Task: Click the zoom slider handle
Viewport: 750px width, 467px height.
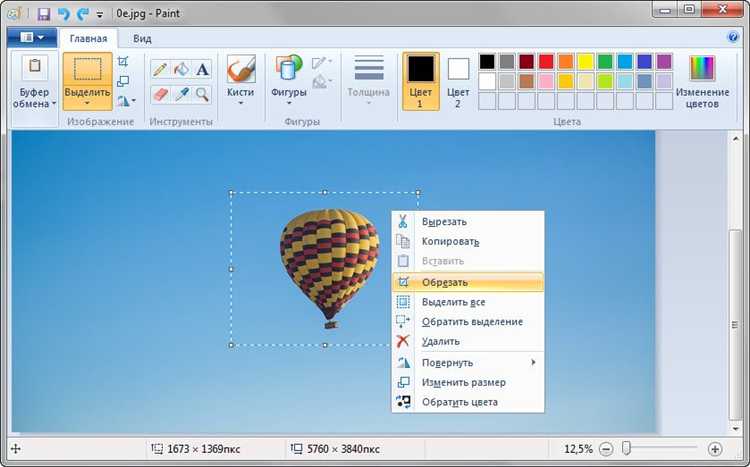Action: (626, 448)
